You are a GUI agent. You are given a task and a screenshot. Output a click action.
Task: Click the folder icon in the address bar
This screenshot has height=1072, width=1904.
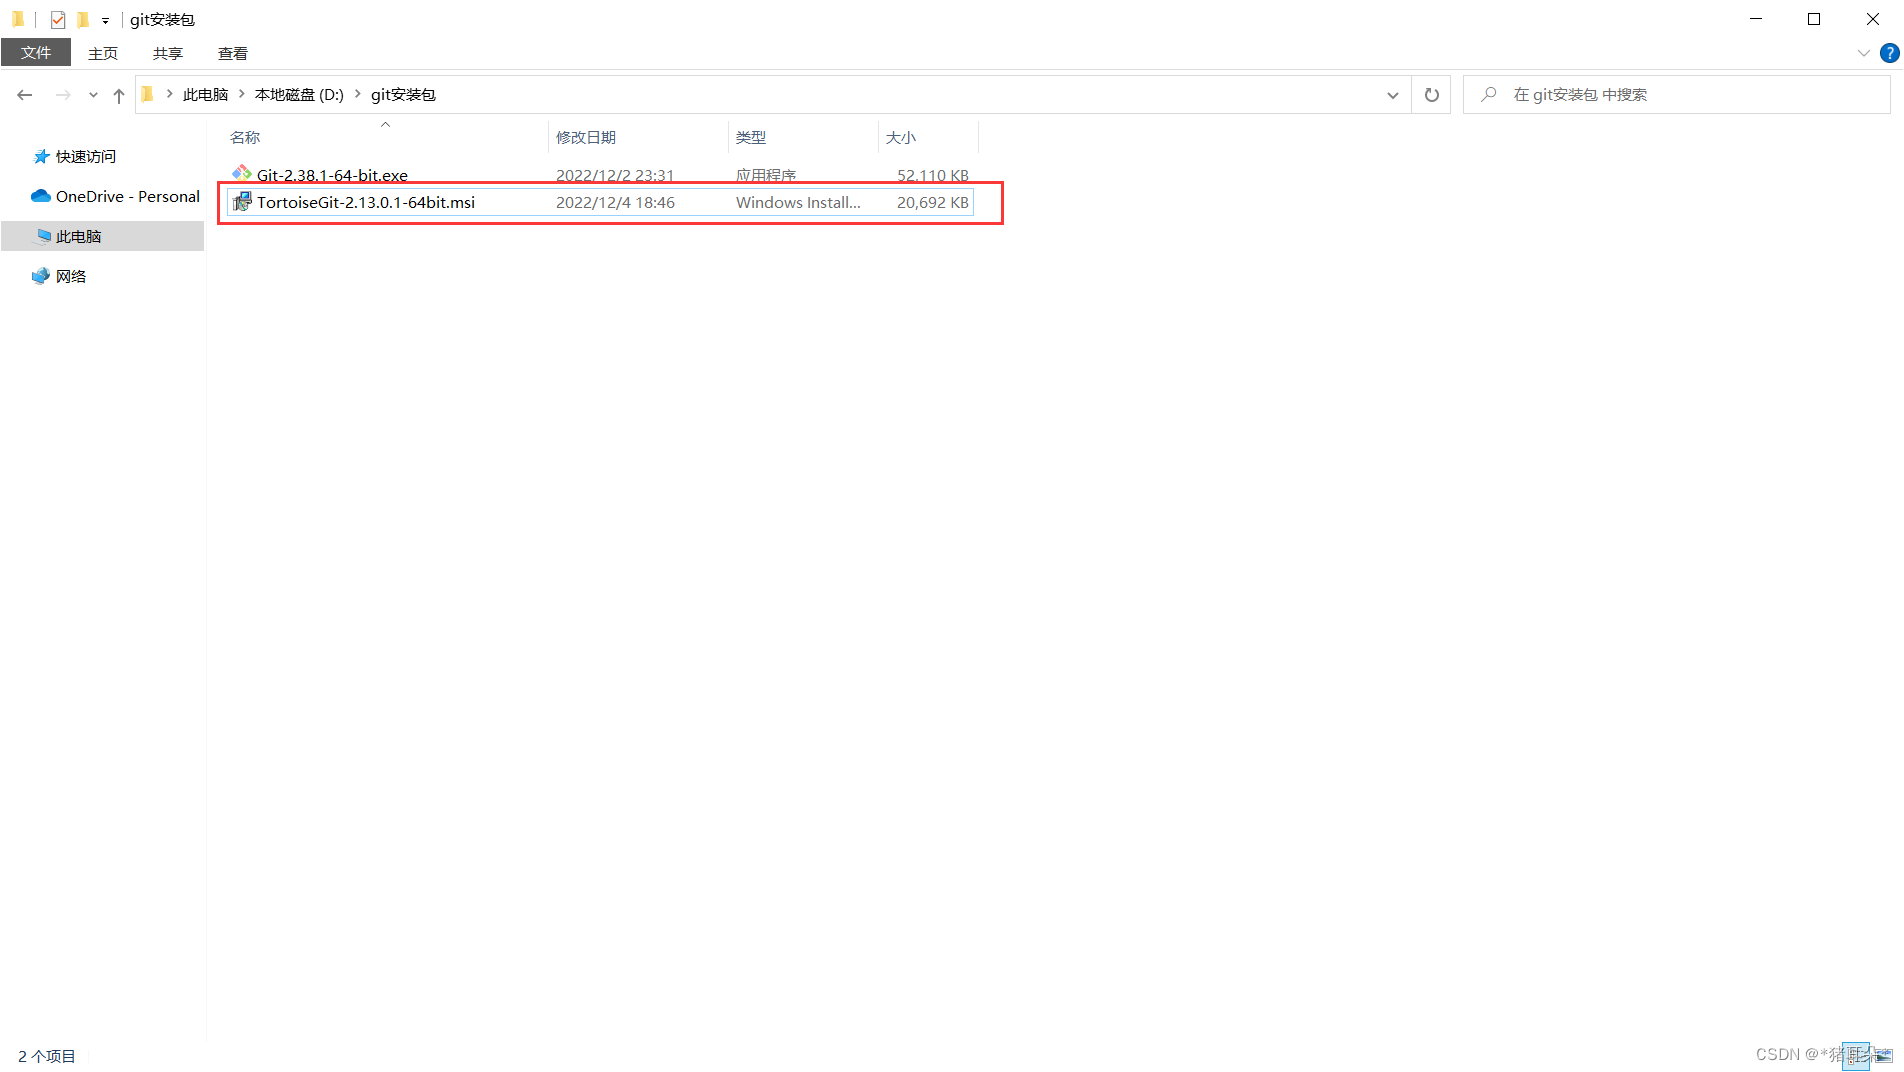pyautogui.click(x=148, y=95)
